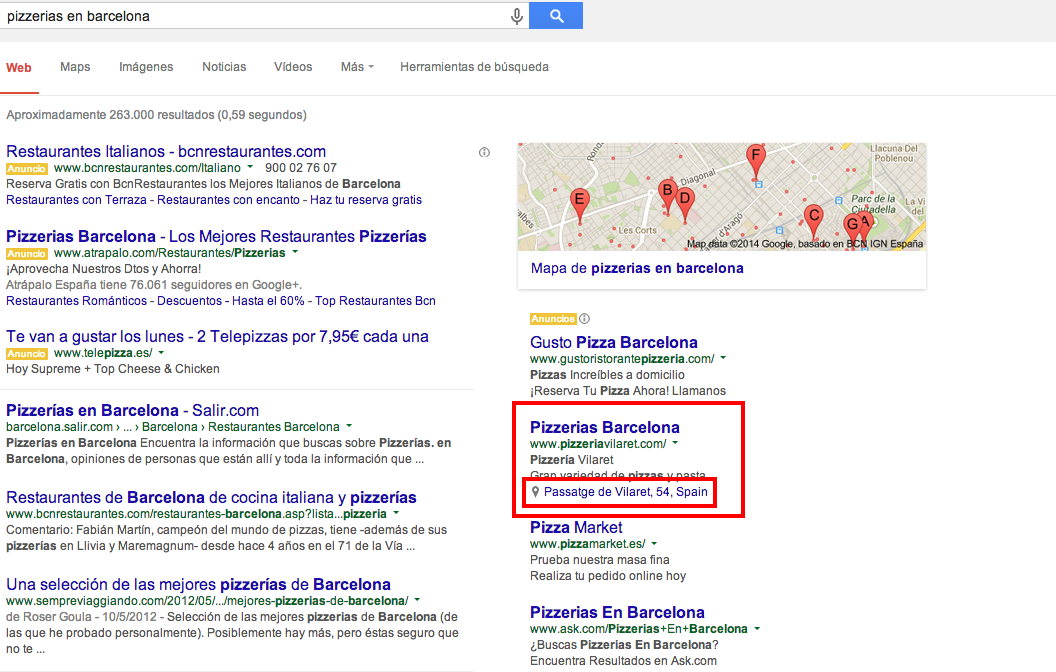1056x672 pixels.
Task: Expand the Más dropdown menu
Action: click(357, 67)
